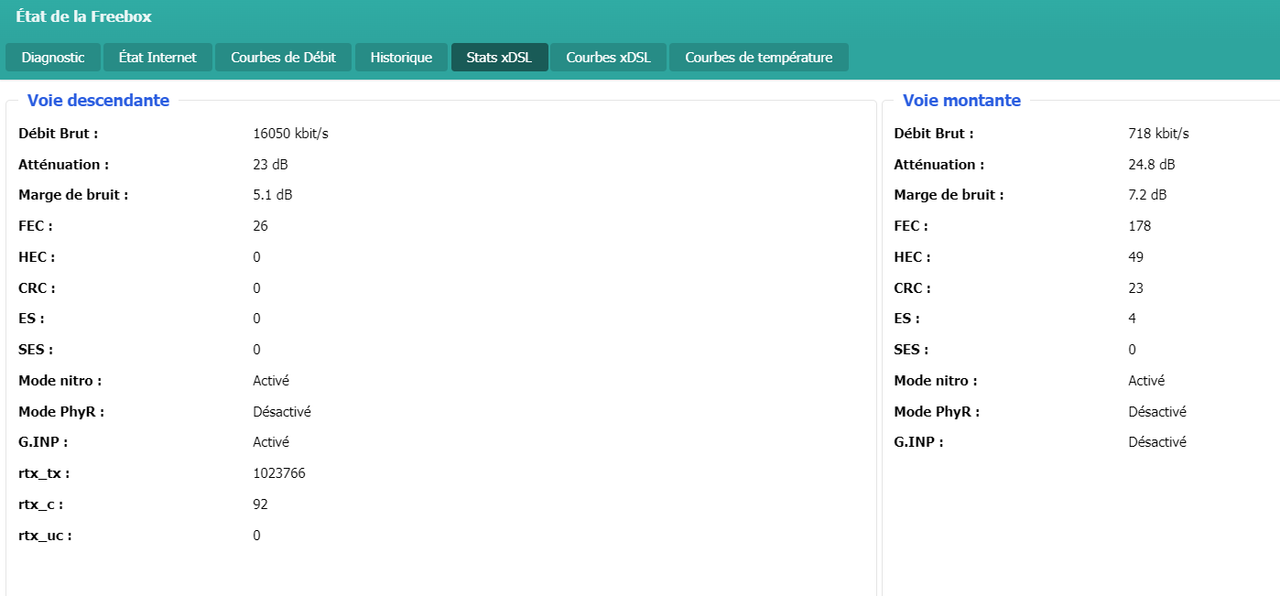The width and height of the screenshot is (1280, 596).
Task: Open Courbes de Débit tab
Action: (x=283, y=57)
